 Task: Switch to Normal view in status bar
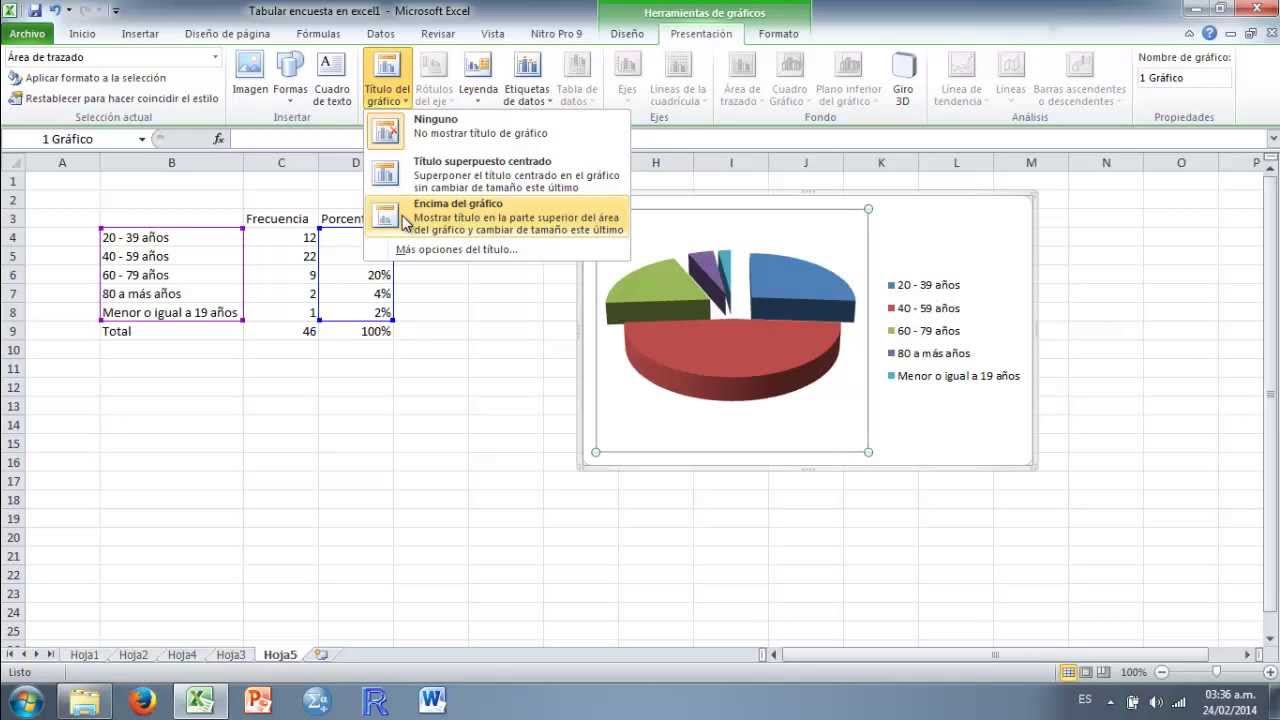click(x=1069, y=673)
